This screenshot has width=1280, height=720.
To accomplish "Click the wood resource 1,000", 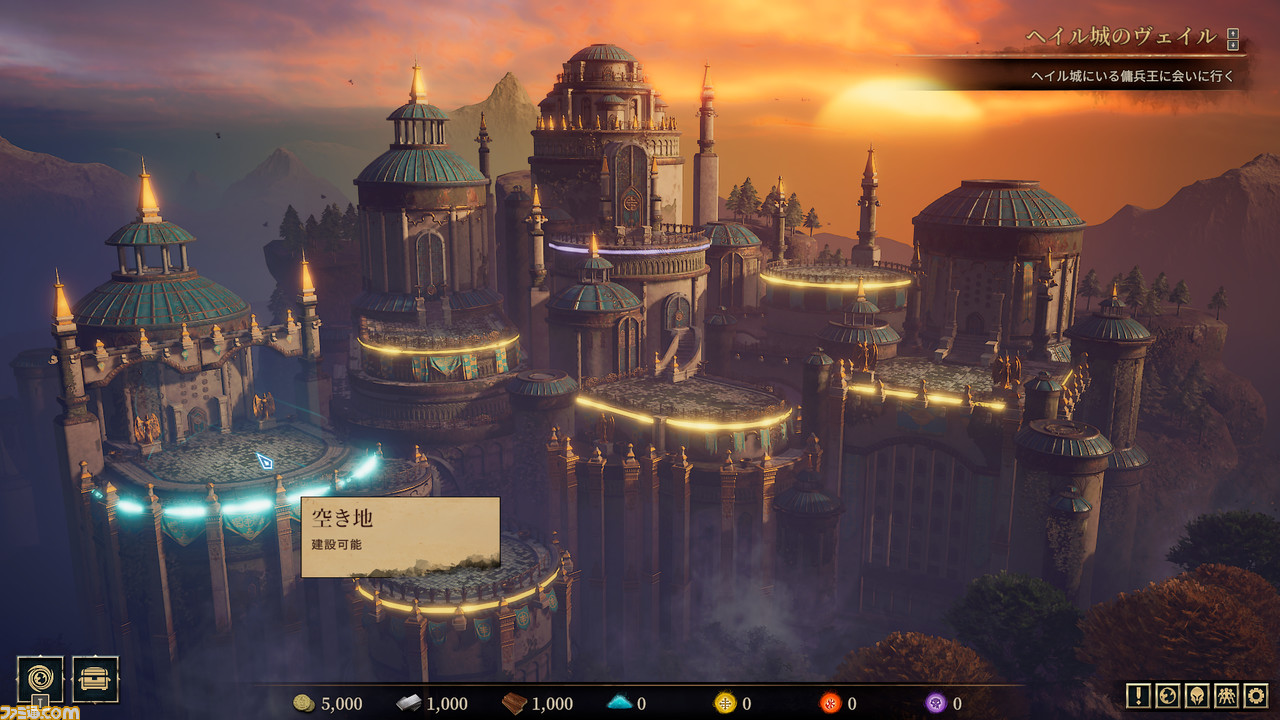I will (x=538, y=704).
